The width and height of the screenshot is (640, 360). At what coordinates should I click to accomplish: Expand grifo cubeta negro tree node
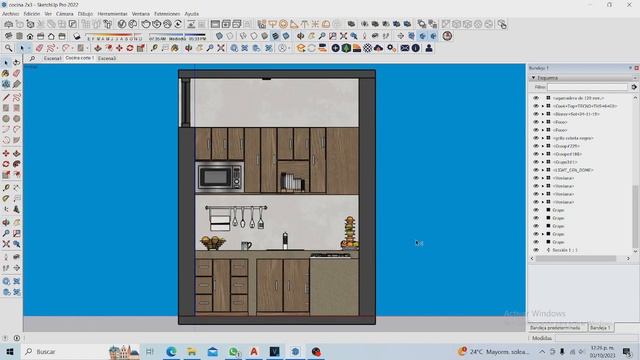[x=543, y=138]
